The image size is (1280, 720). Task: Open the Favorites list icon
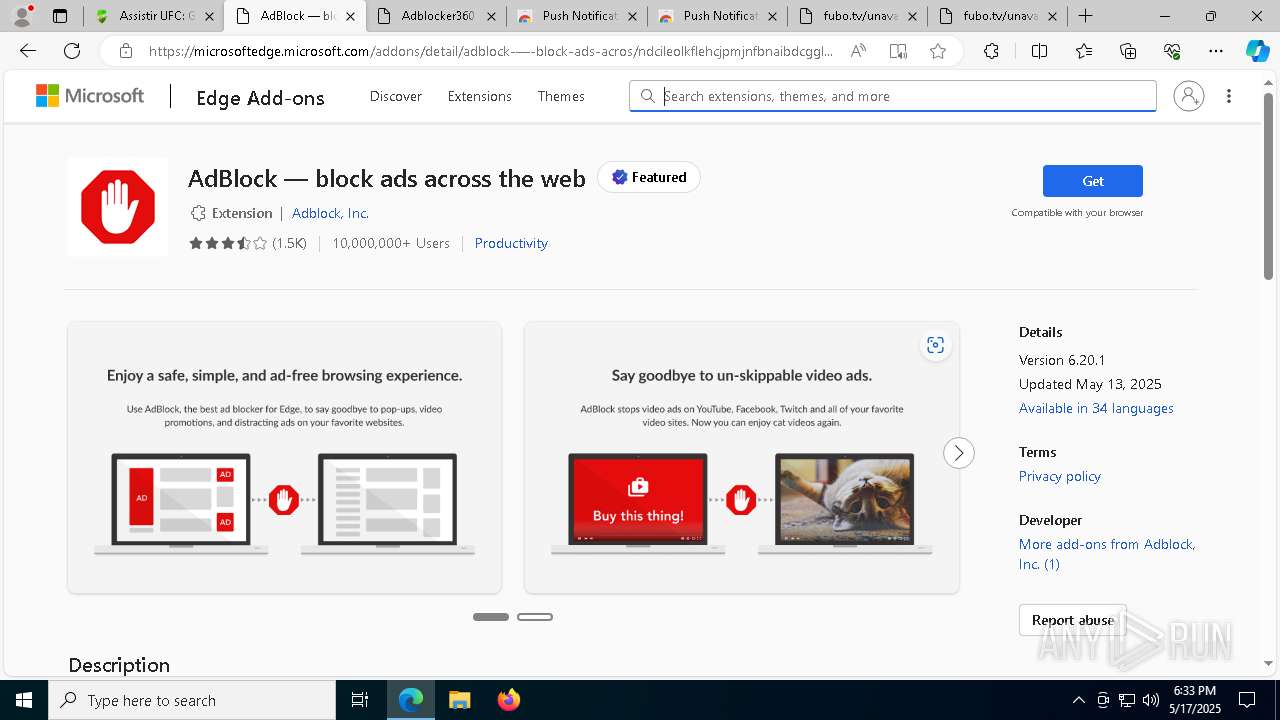(x=1084, y=51)
